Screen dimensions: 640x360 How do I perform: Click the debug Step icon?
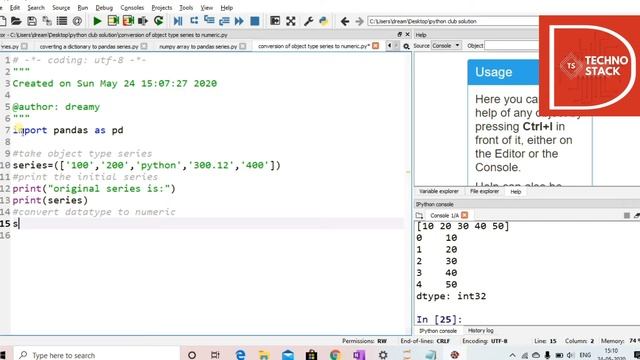[x=194, y=21]
